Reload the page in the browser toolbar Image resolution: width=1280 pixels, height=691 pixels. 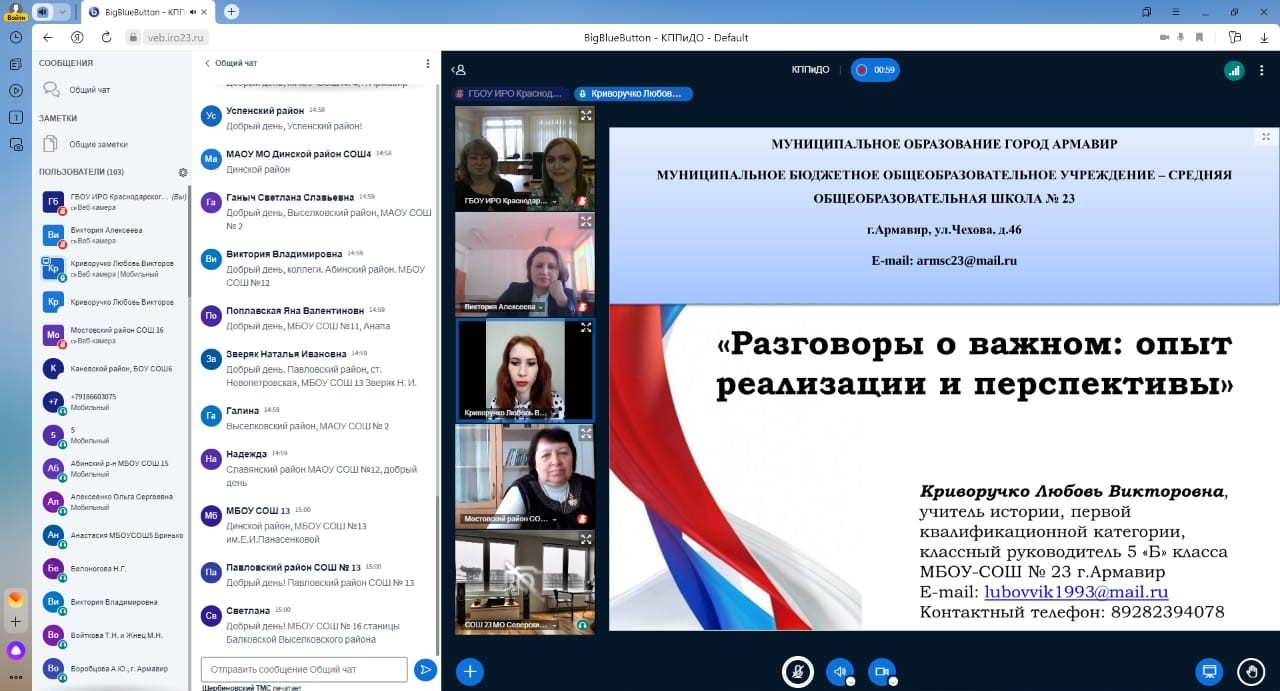106,37
